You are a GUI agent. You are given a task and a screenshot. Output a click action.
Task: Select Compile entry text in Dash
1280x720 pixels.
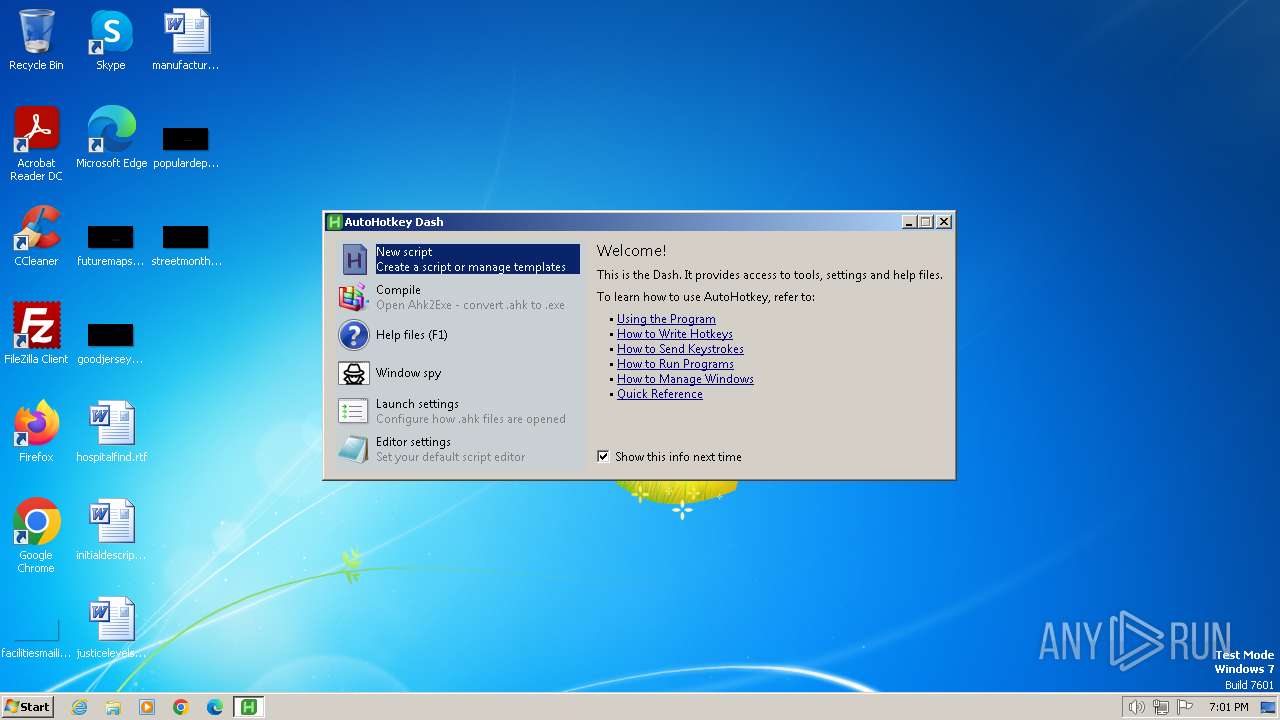pyautogui.click(x=398, y=290)
